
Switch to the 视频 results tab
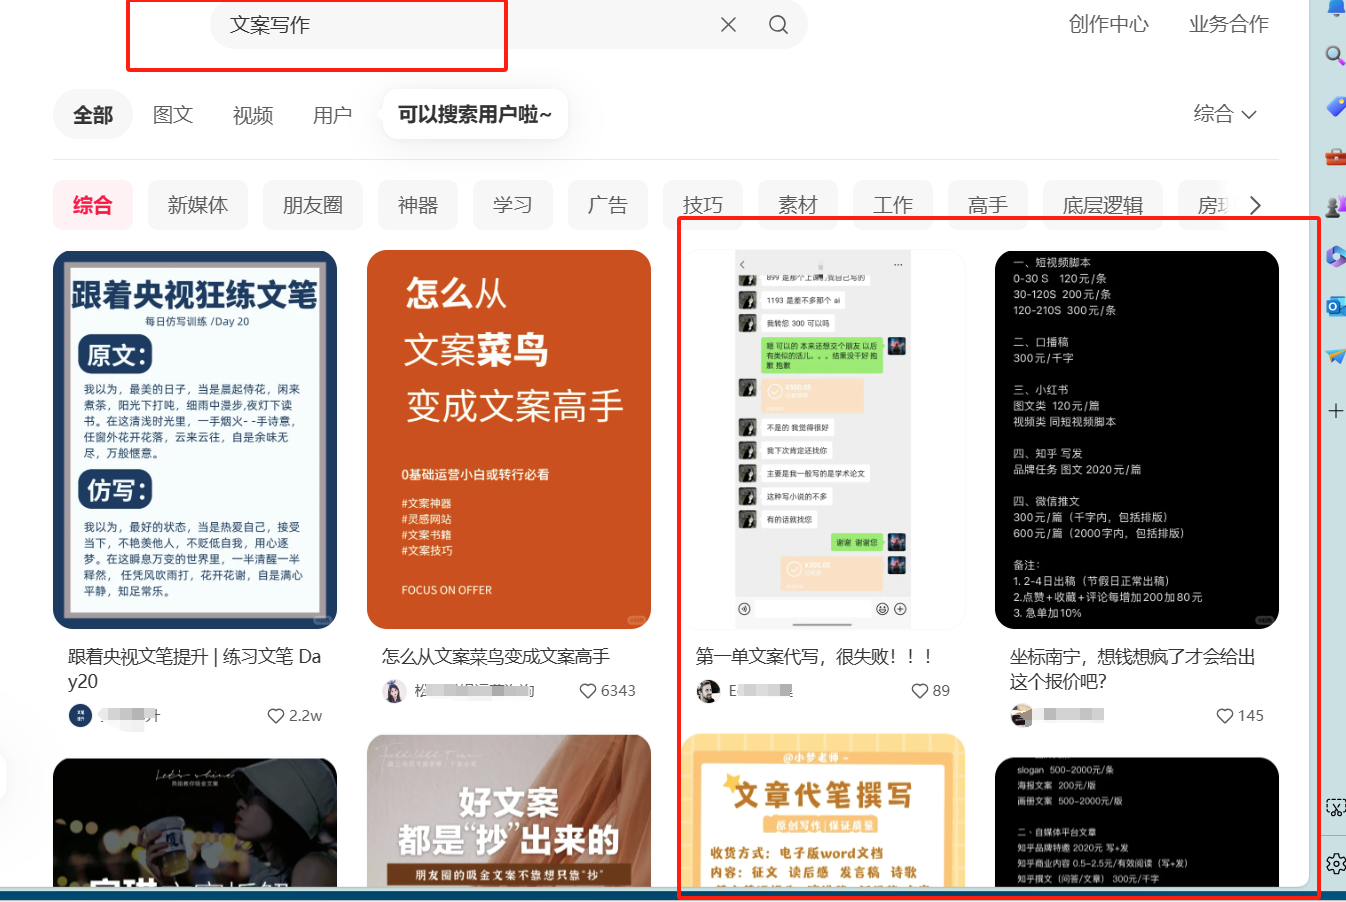(252, 114)
